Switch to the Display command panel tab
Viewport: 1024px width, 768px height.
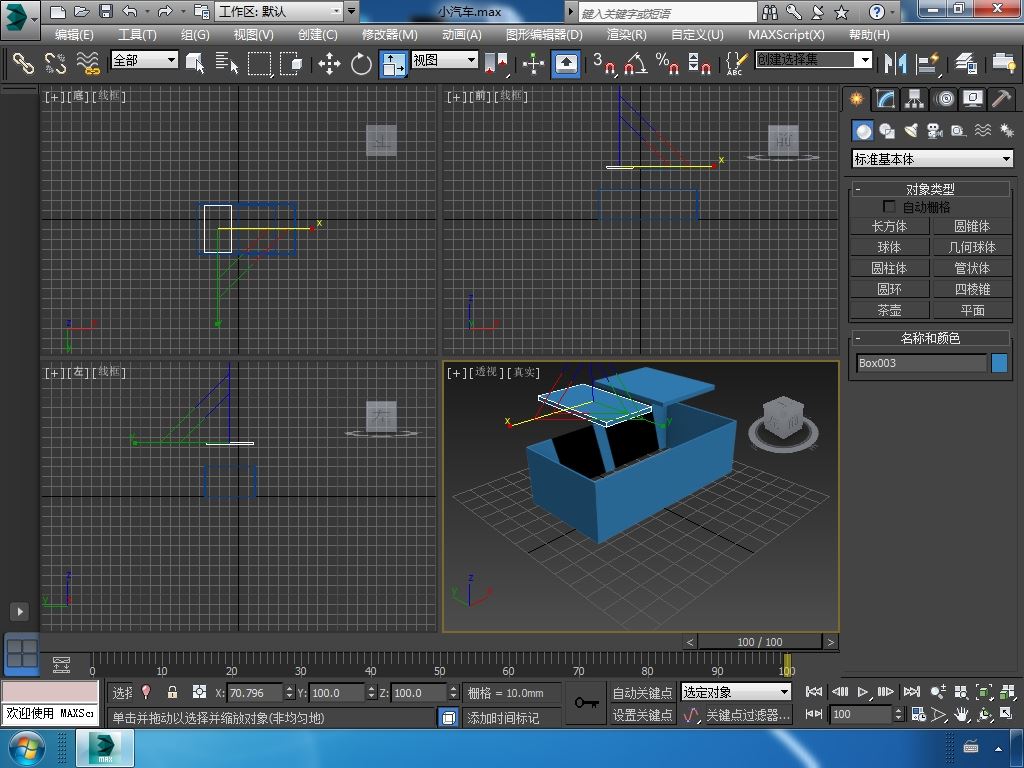coord(973,99)
